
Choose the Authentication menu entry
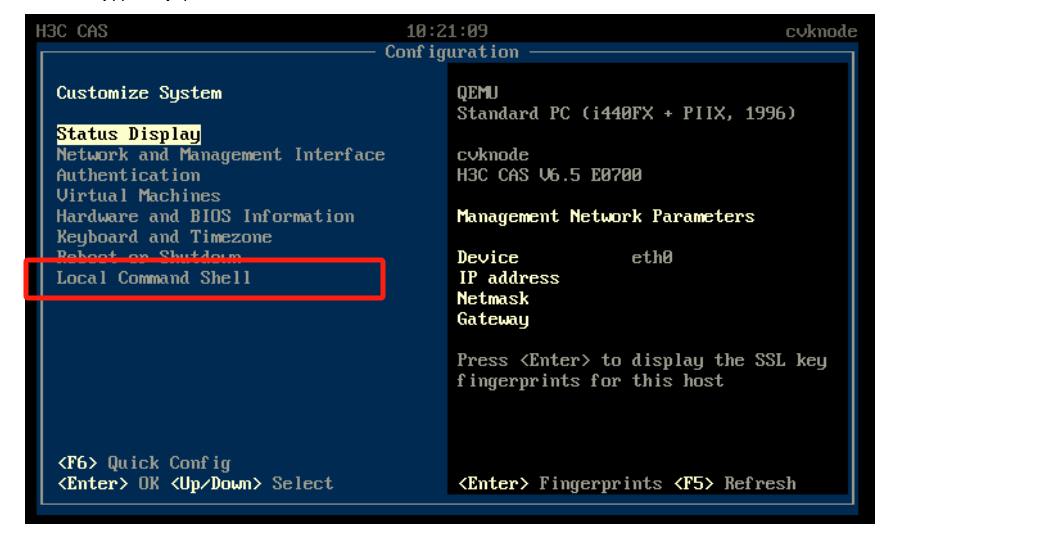pyautogui.click(x=128, y=175)
